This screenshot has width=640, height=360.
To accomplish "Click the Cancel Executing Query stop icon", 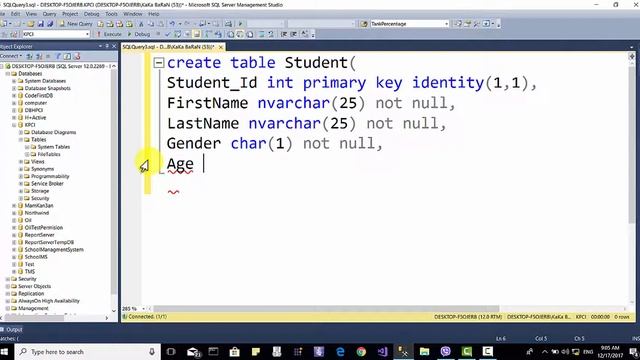I will coord(158,34).
